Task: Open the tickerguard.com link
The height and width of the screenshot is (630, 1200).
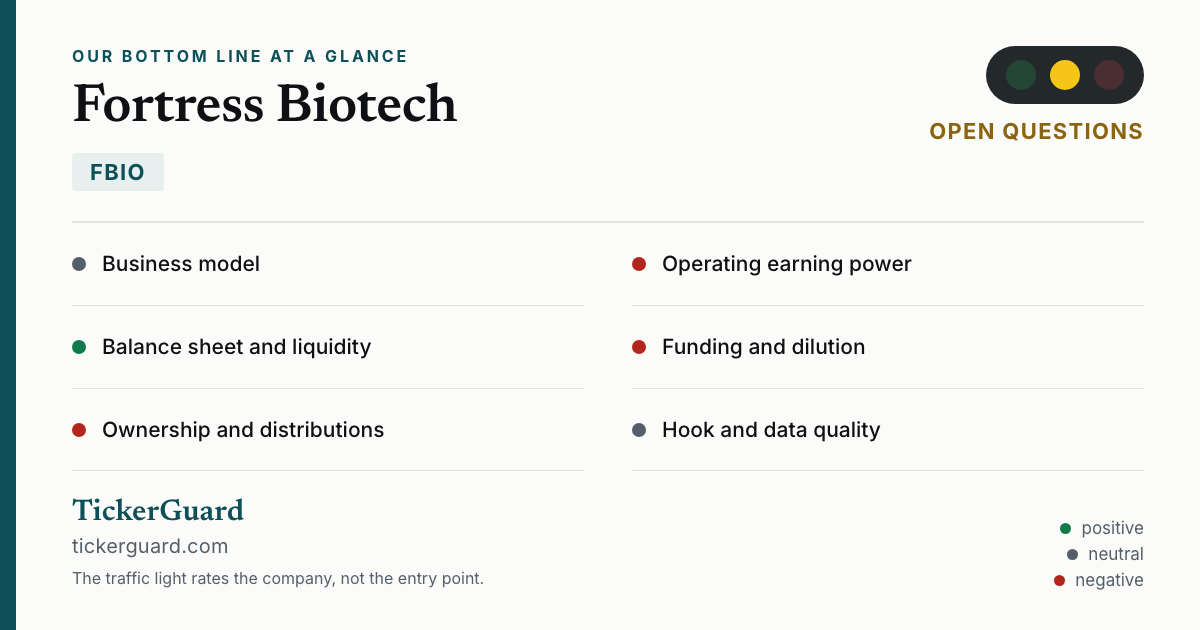Action: point(150,546)
